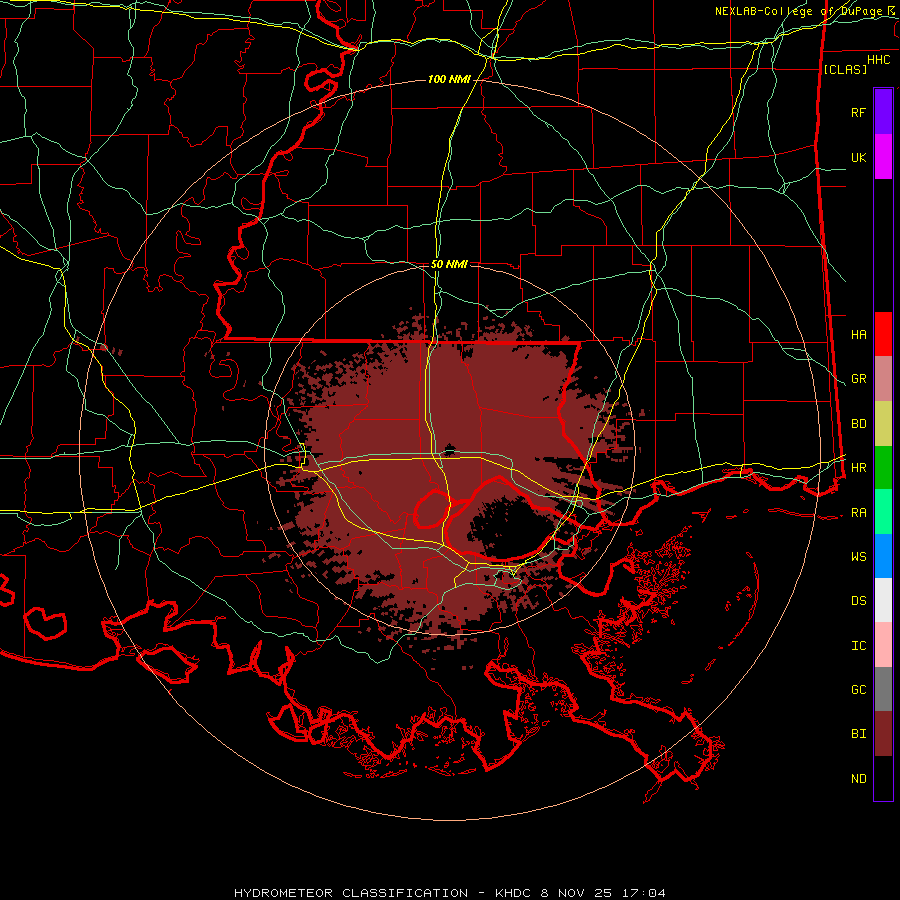Click the HR green legend swatch

(x=883, y=467)
